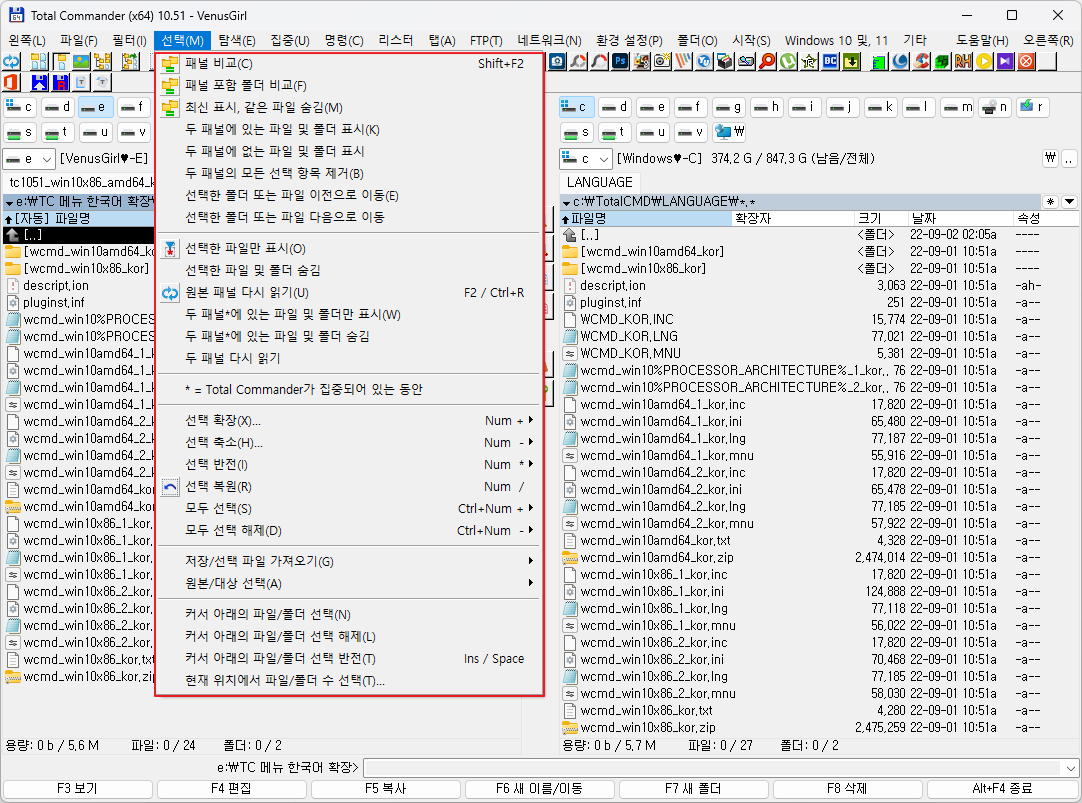Click Alt+F4 종료 button

(1002, 789)
